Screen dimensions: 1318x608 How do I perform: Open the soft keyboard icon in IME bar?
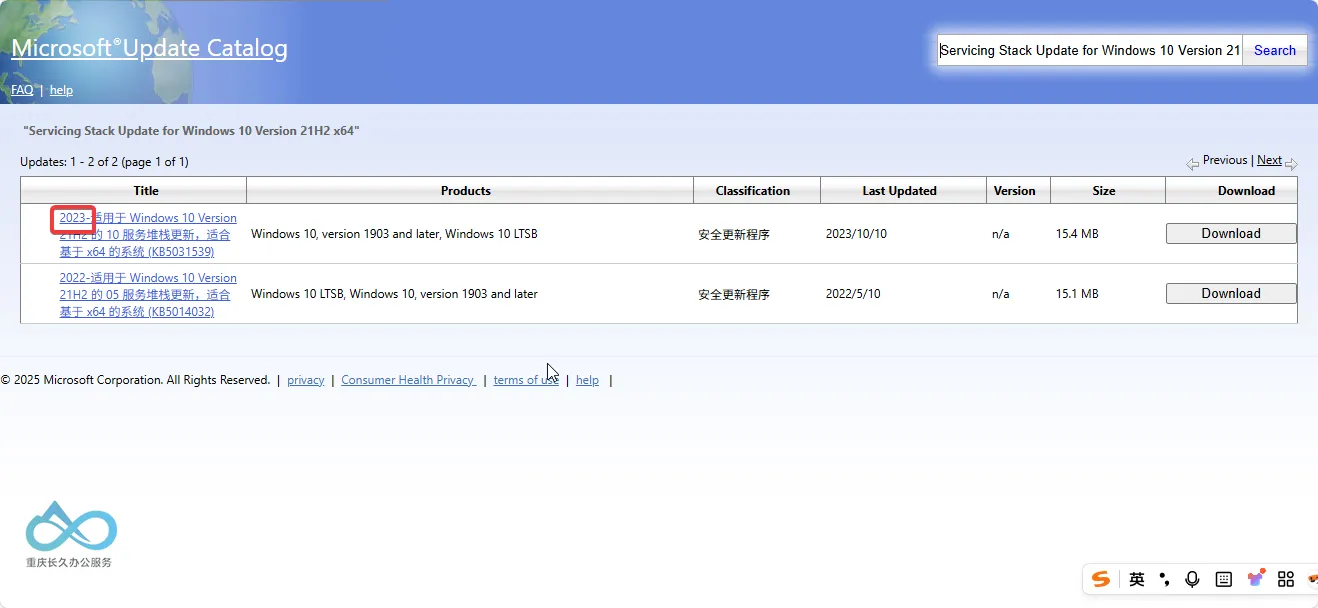tap(1223, 579)
